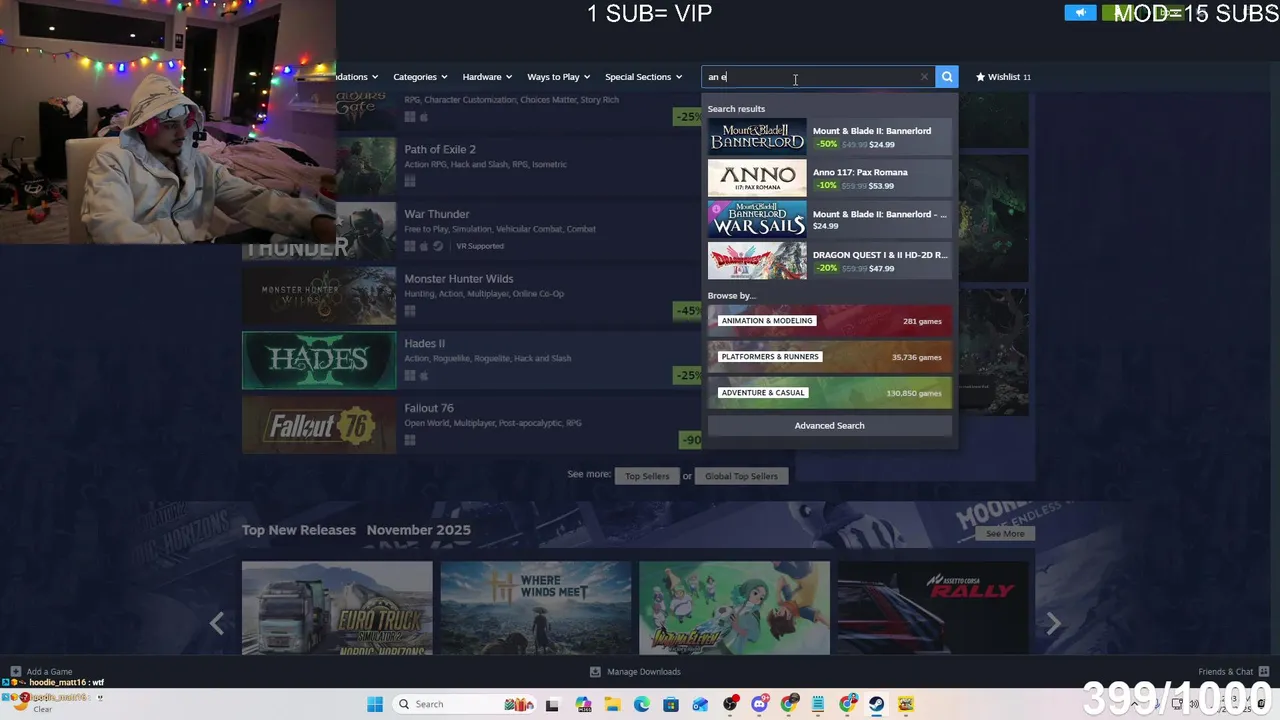Open Euro Truck Simulator 2 thumbnail

(x=337, y=608)
